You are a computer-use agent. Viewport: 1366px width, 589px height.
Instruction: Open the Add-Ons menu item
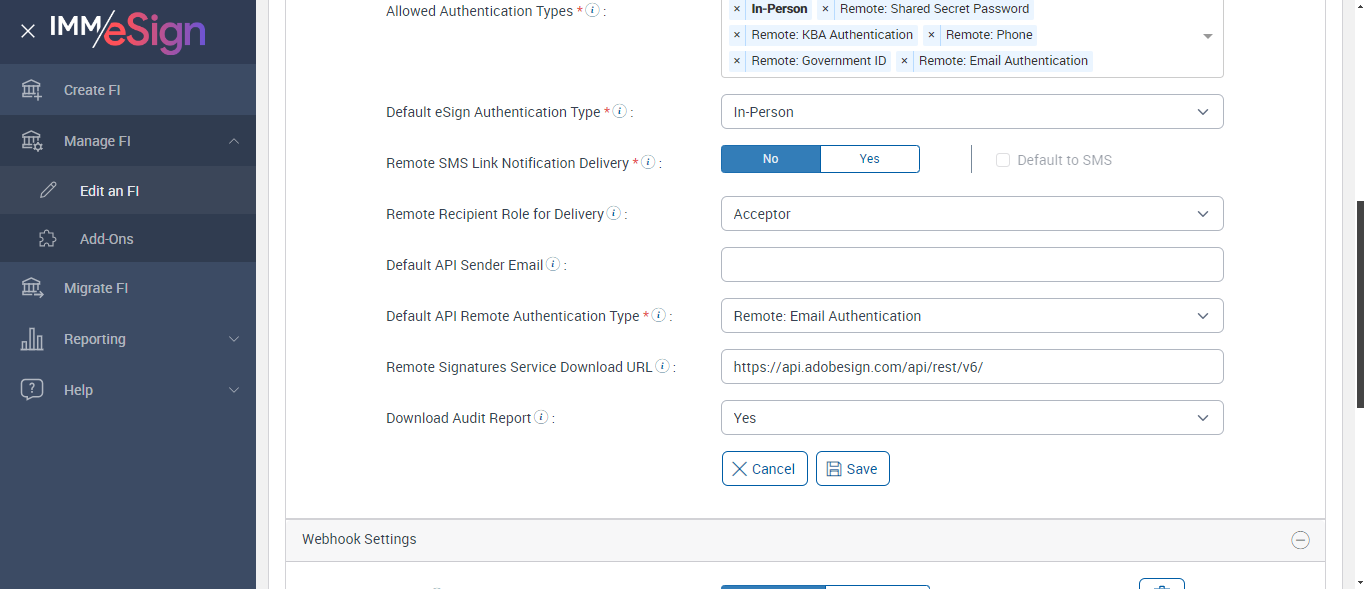click(106, 239)
